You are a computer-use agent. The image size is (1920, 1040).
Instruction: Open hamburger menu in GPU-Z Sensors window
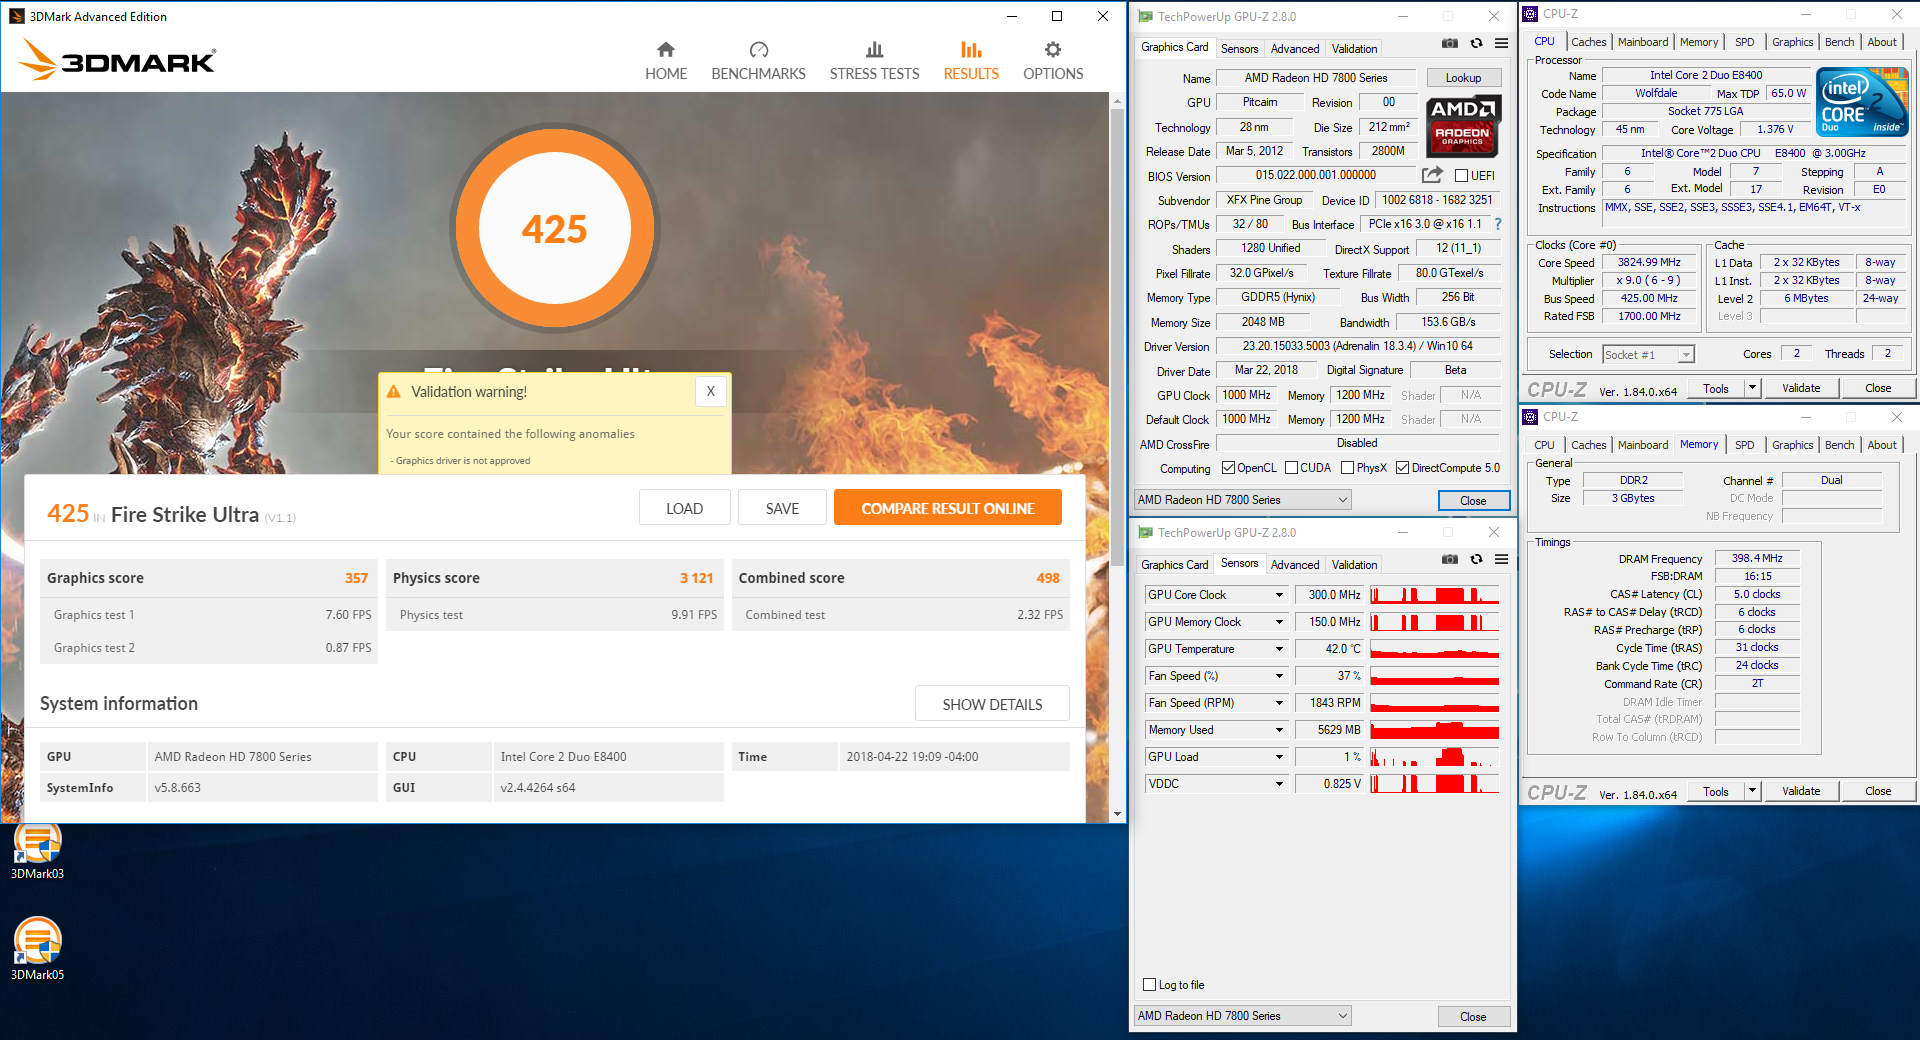click(x=1501, y=559)
